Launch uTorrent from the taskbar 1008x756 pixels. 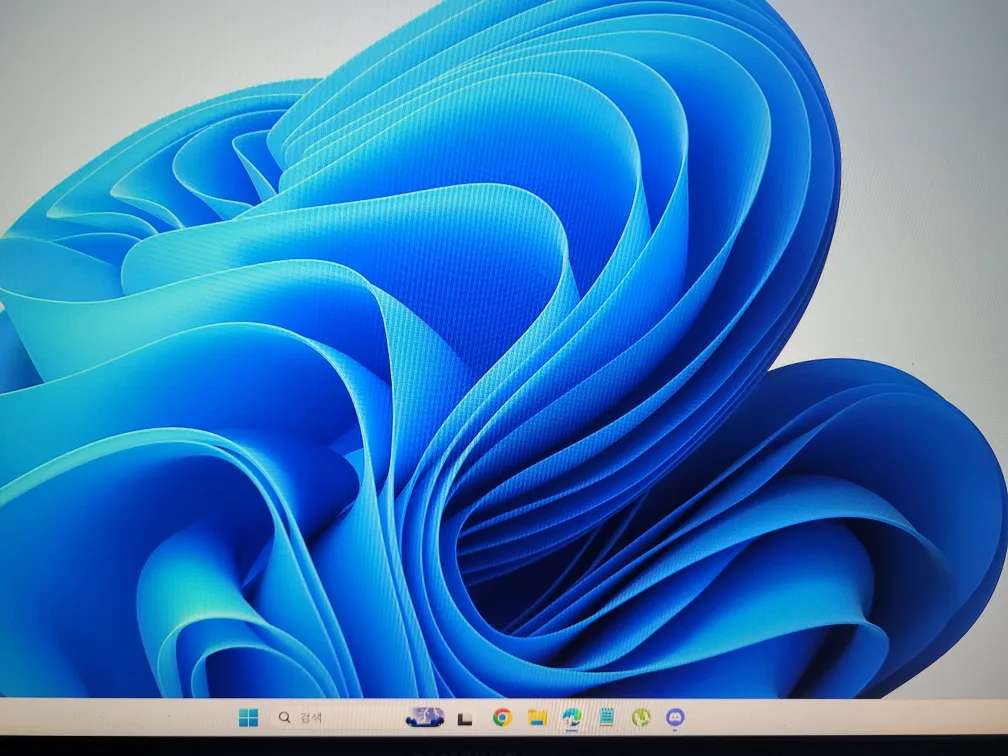click(x=641, y=717)
